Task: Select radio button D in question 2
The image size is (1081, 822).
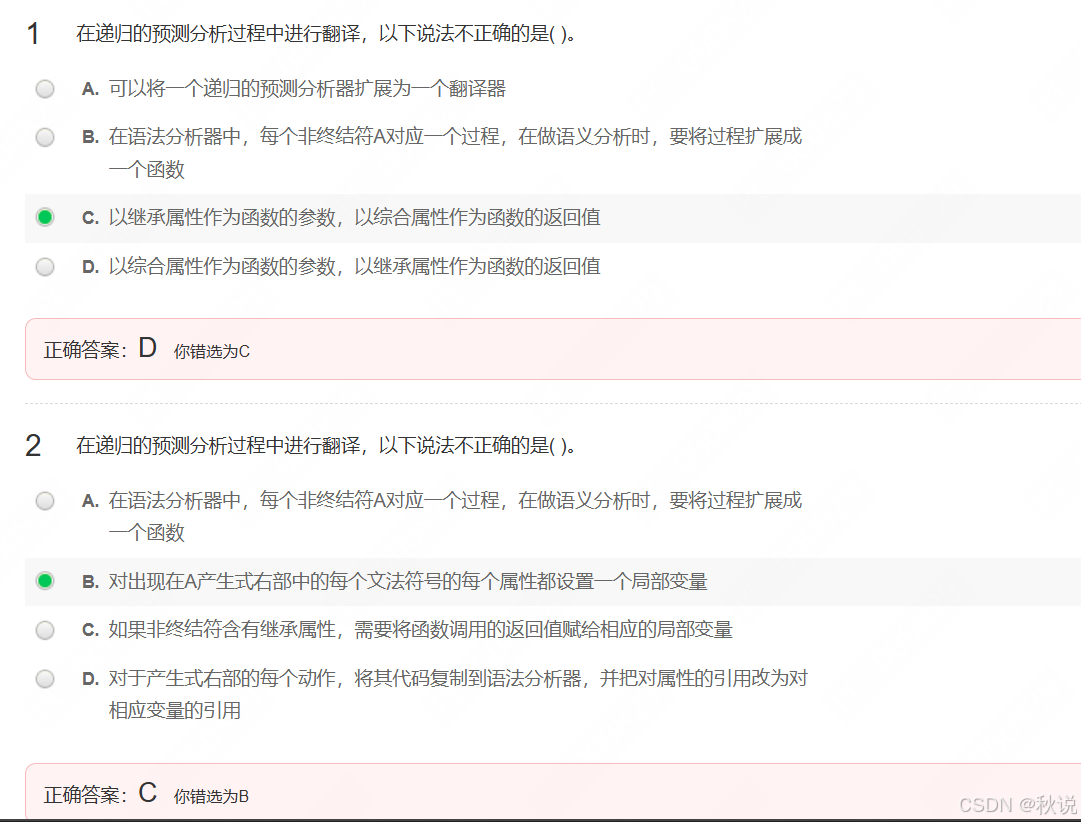Action: click(45, 678)
